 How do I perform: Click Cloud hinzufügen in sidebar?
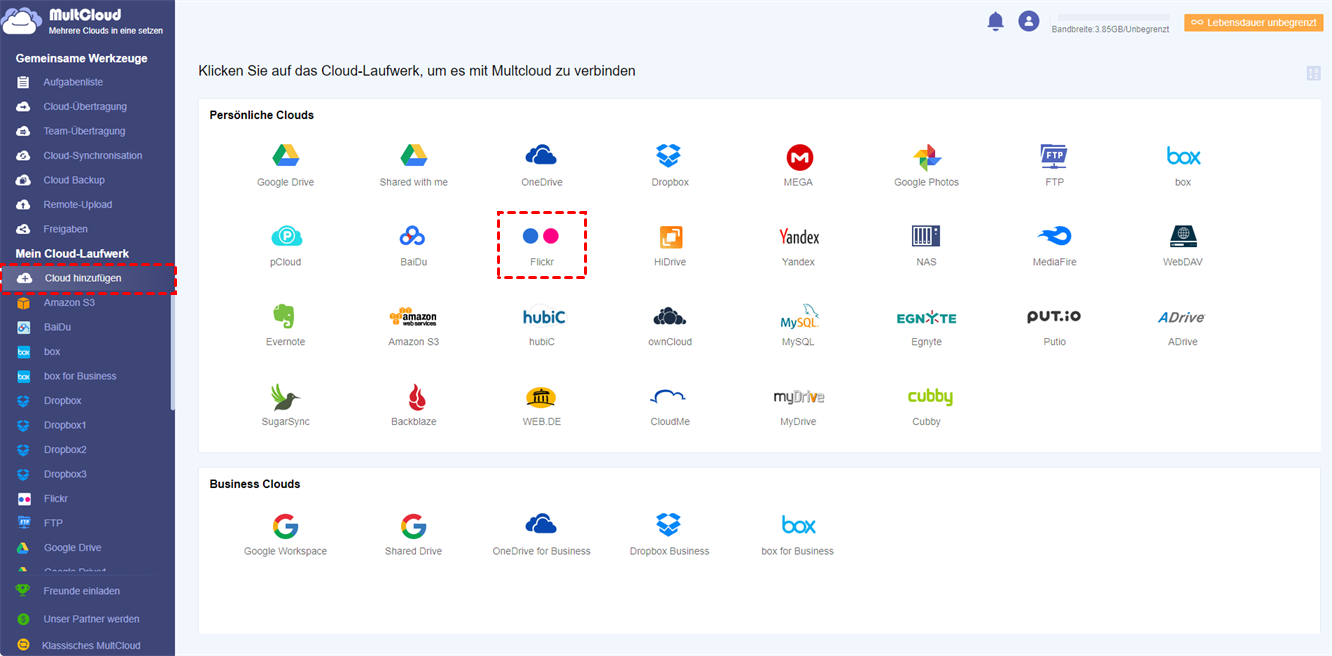pyautogui.click(x=88, y=278)
